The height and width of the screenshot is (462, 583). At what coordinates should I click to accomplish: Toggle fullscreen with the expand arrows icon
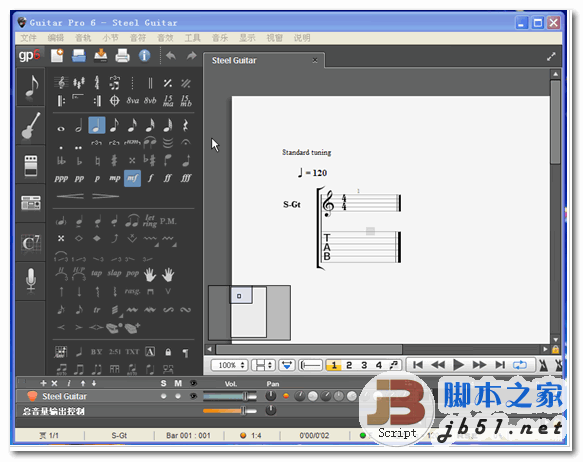tap(551, 56)
